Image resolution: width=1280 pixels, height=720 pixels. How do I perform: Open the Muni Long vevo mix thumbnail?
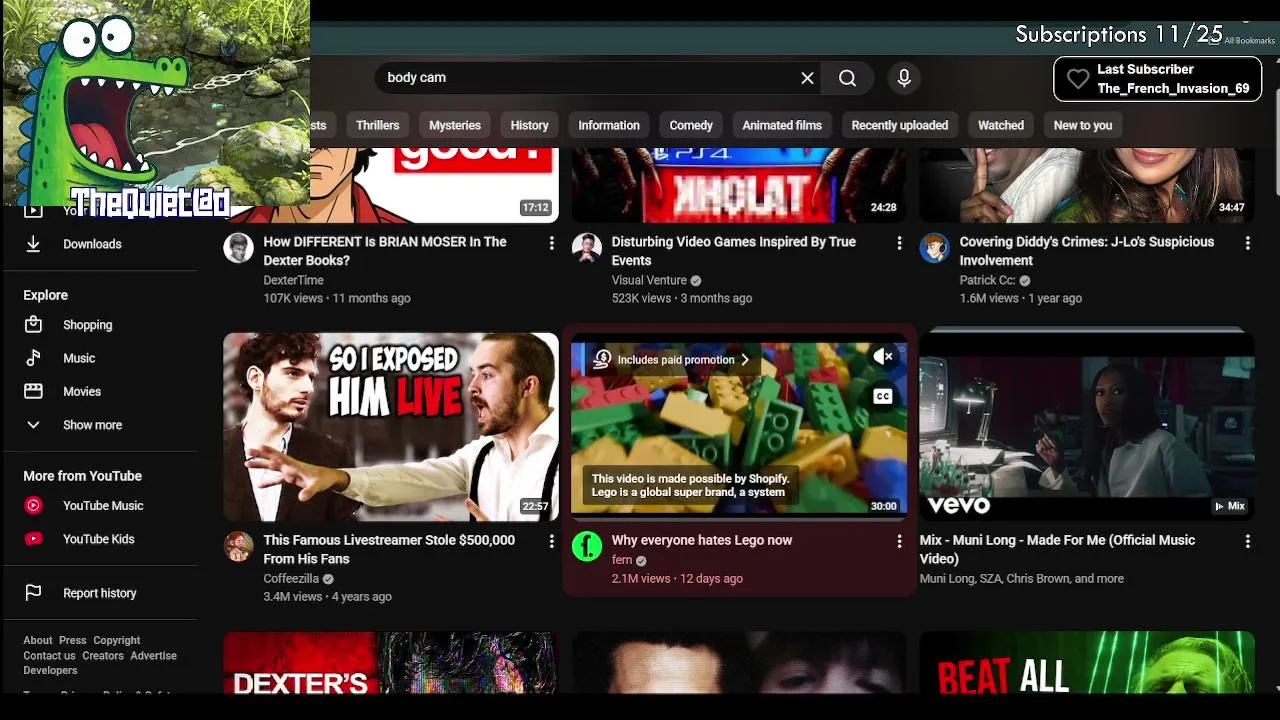coord(1087,427)
